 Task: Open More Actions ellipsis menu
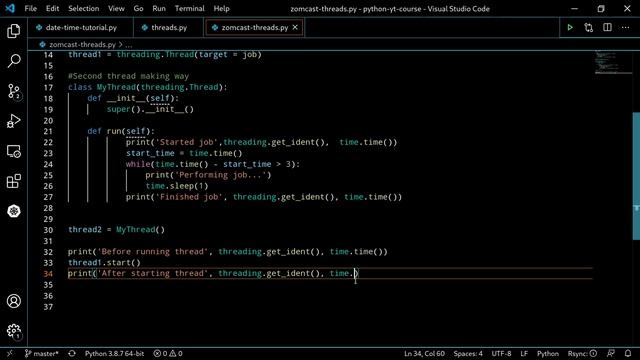click(x=626, y=28)
